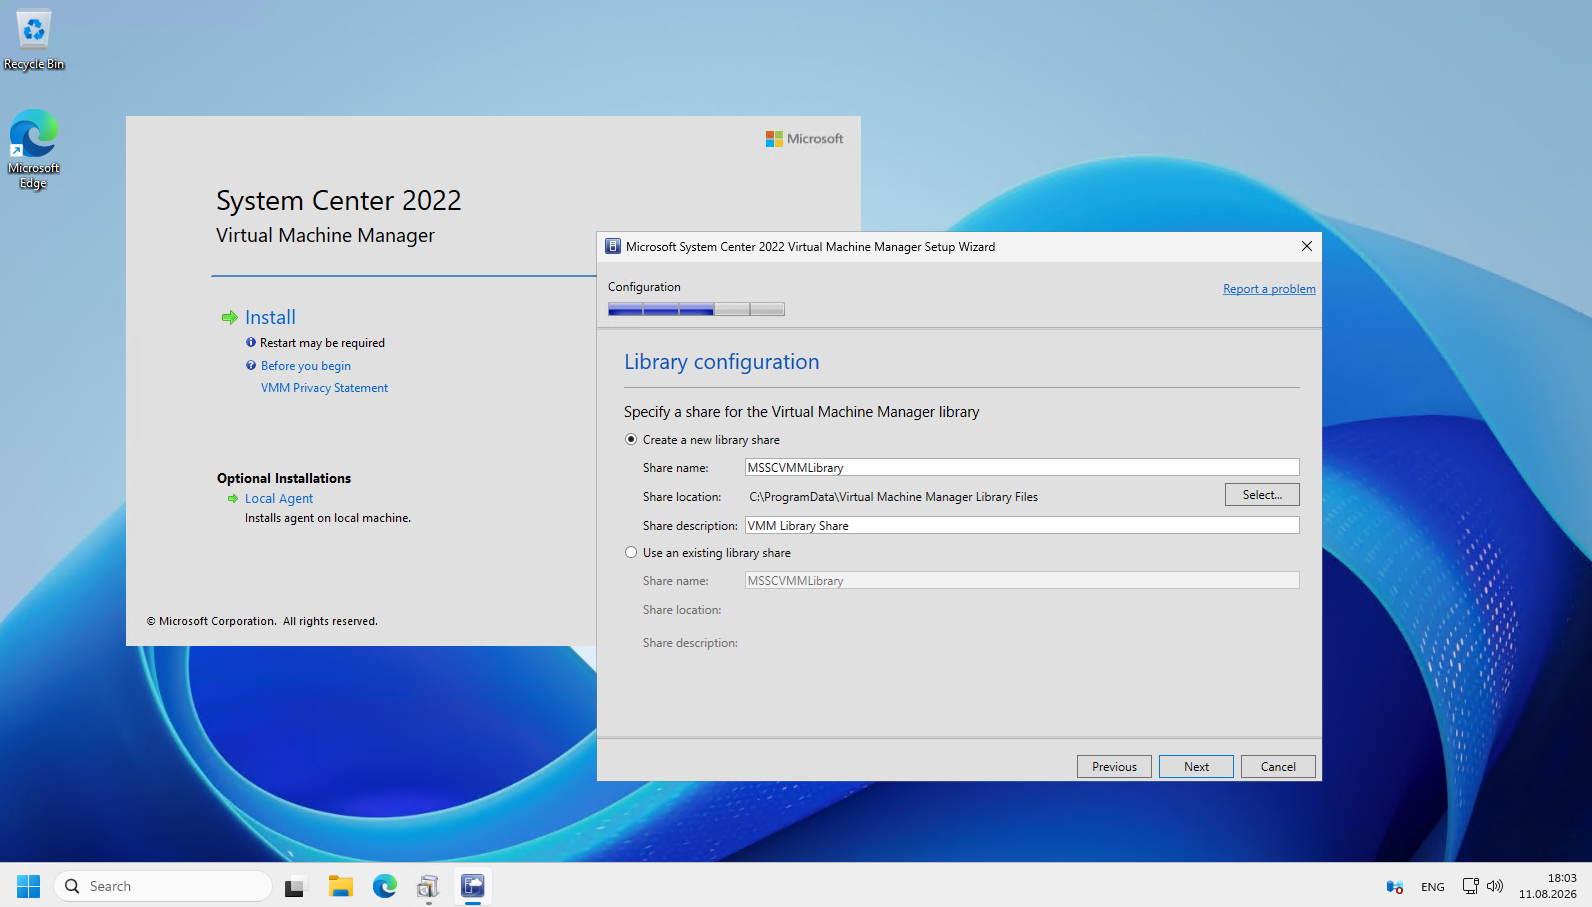Click the green Install arrow icon

pyautogui.click(x=229, y=318)
